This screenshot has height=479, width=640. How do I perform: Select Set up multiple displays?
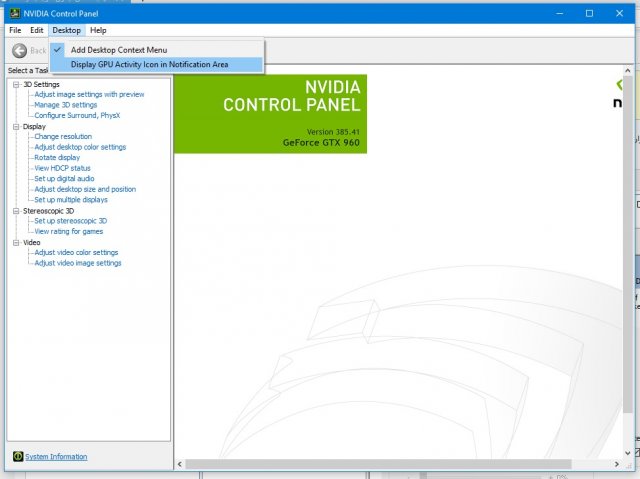tap(70, 200)
